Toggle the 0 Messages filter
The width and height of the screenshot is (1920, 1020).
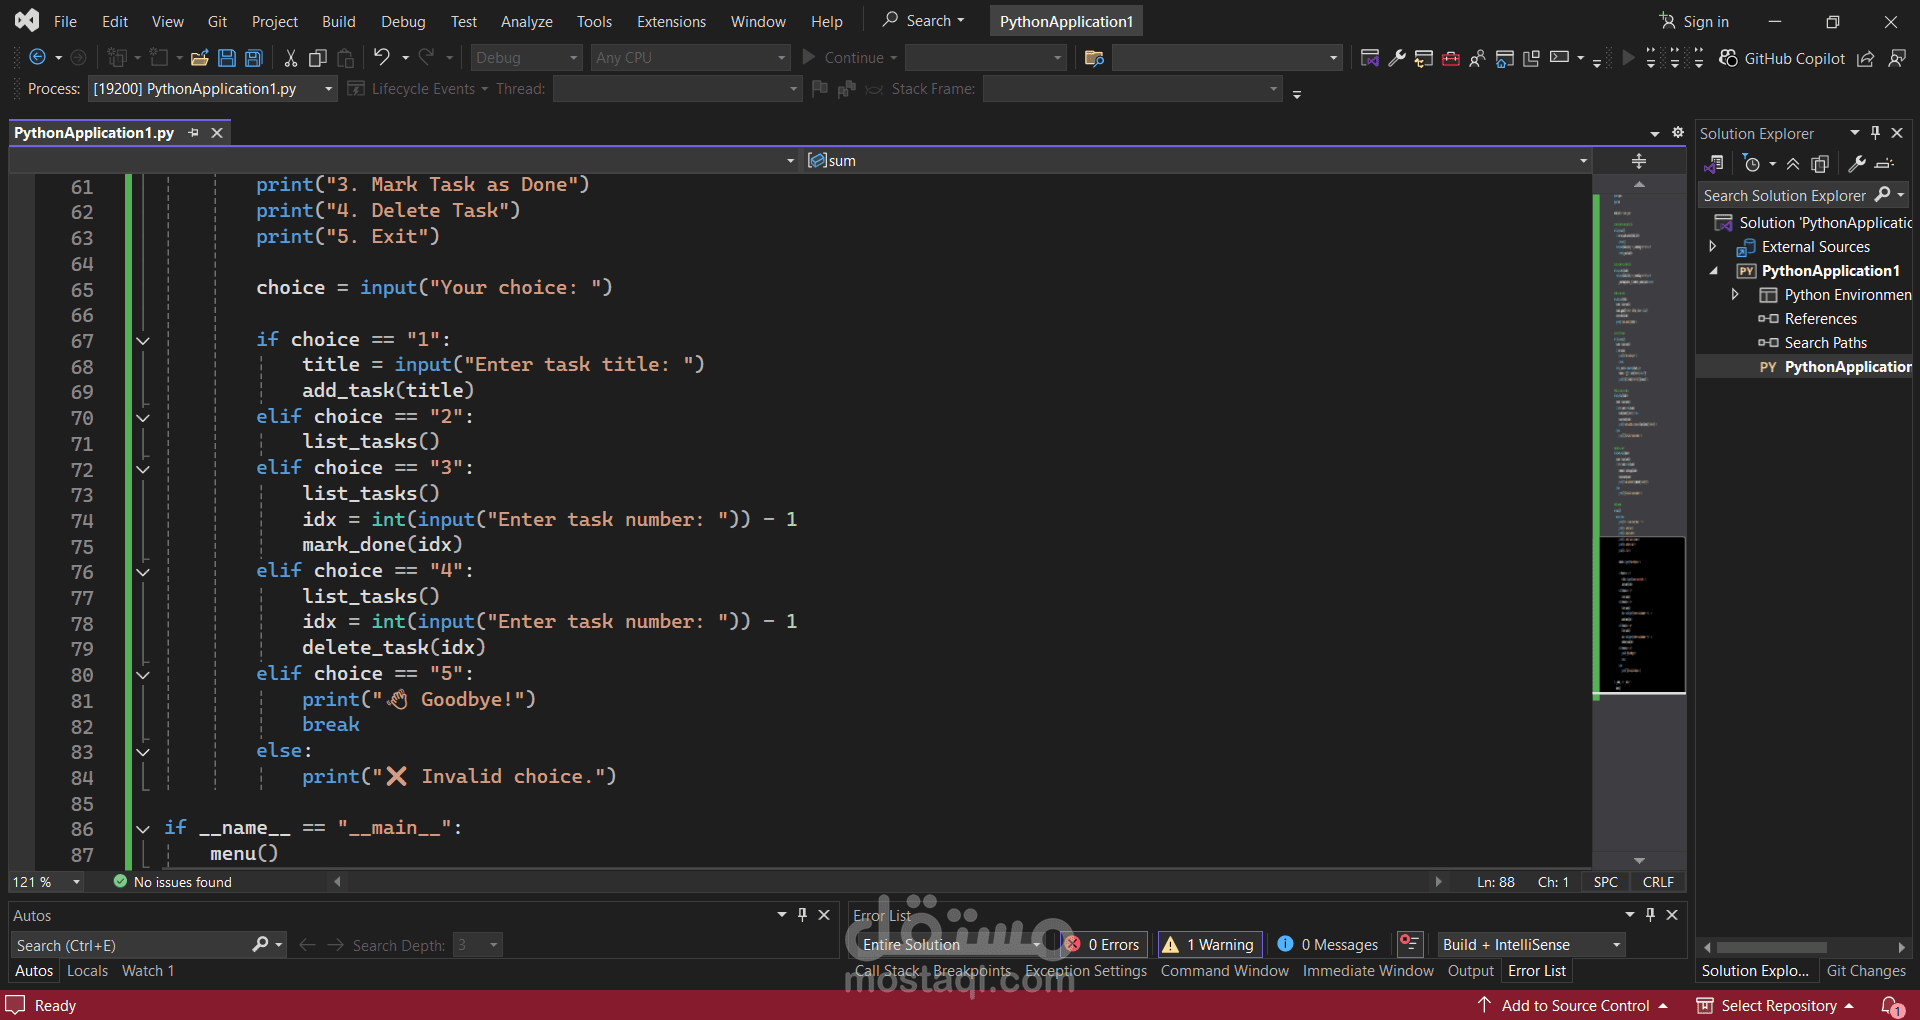[x=1328, y=945]
